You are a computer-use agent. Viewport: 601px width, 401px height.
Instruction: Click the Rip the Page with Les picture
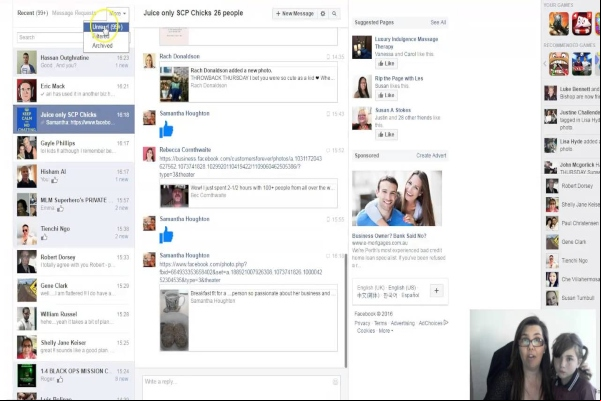[x=362, y=87]
